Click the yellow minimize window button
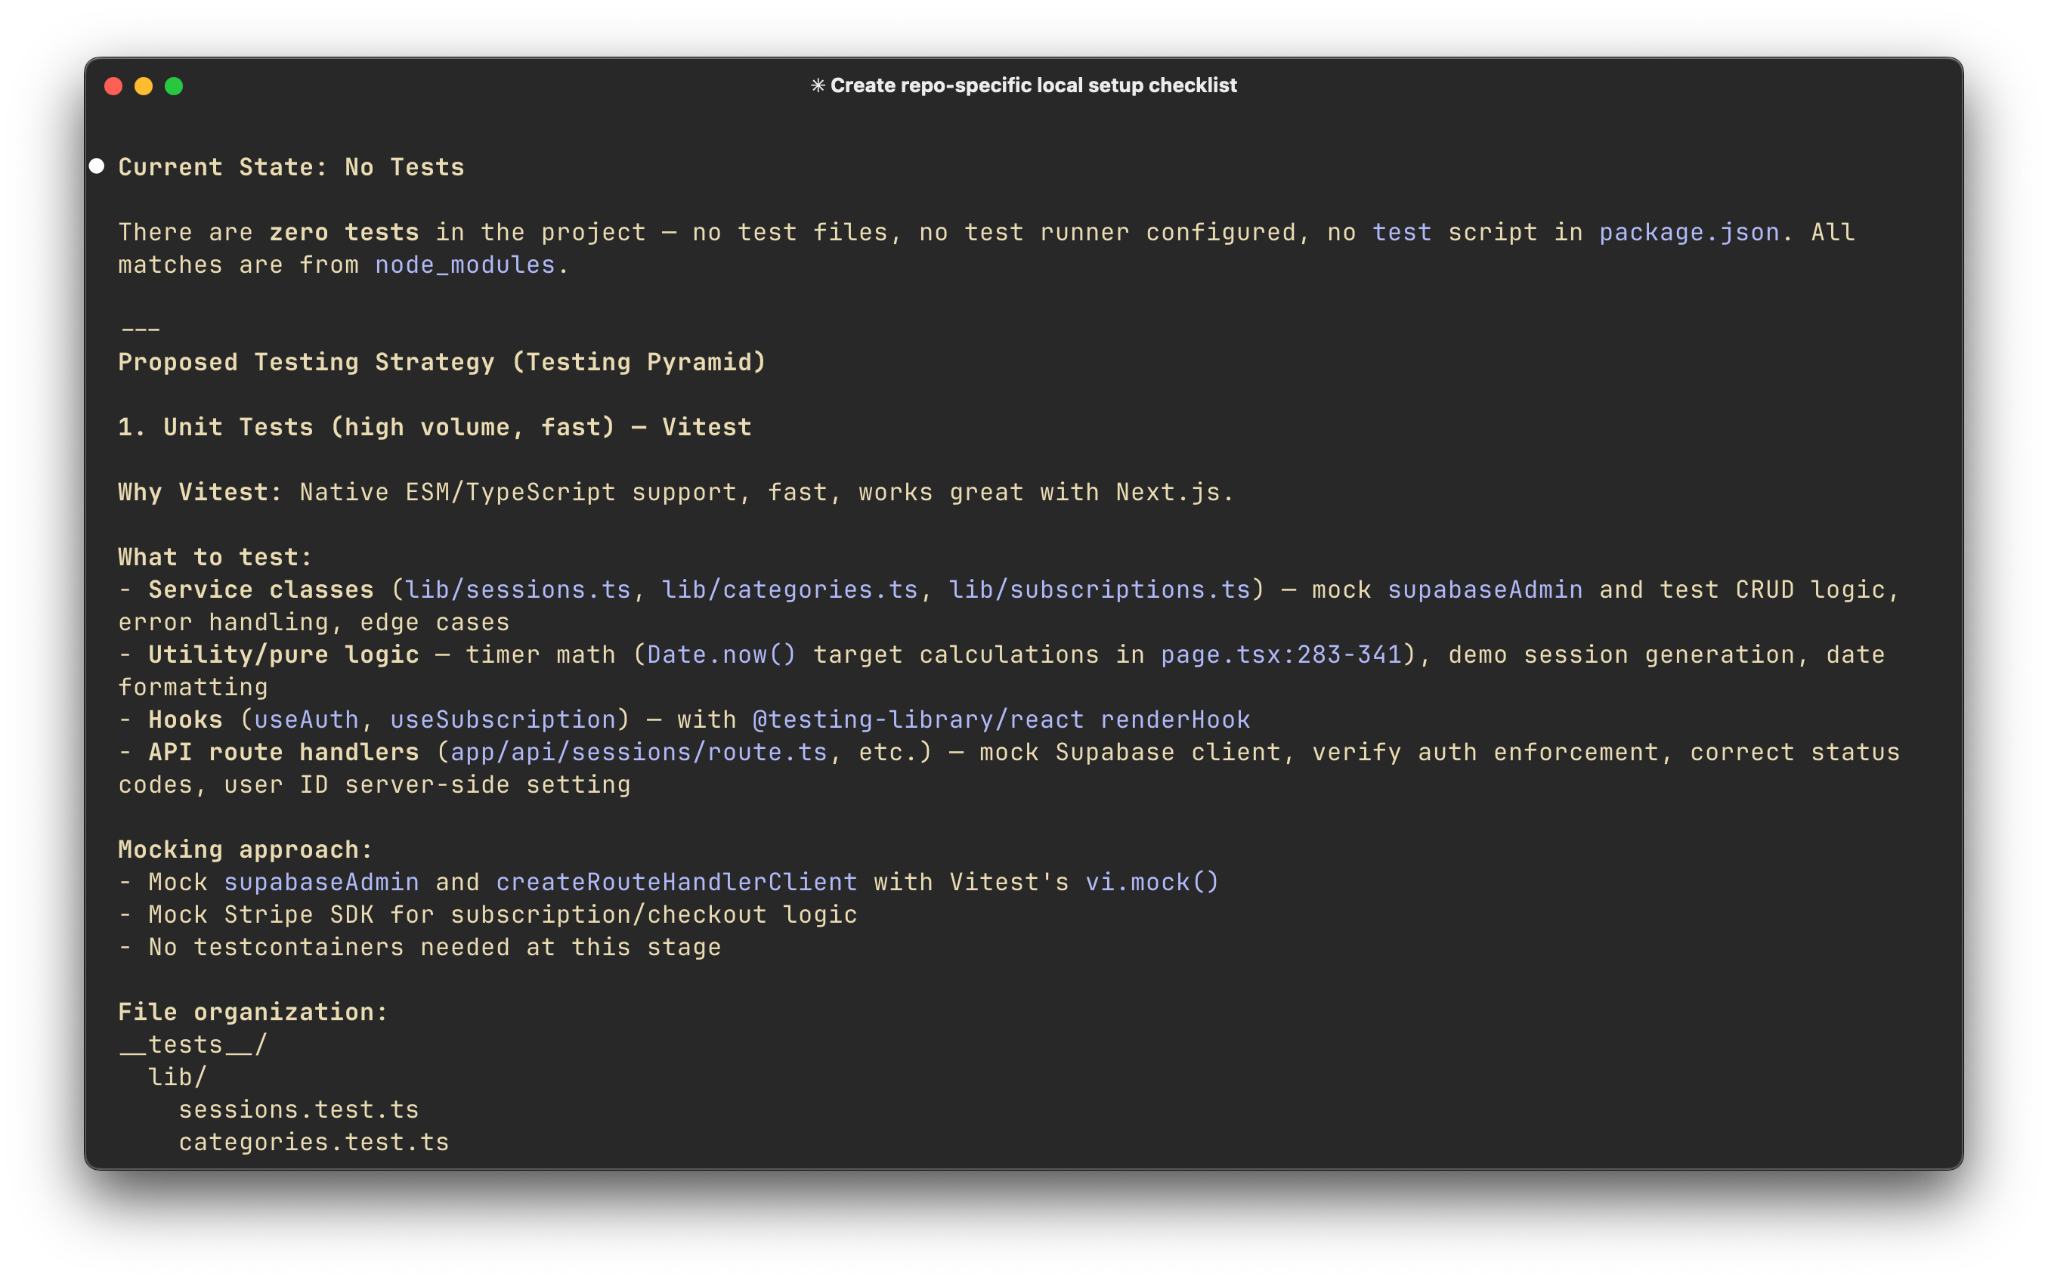The image size is (2048, 1282). 144,86
